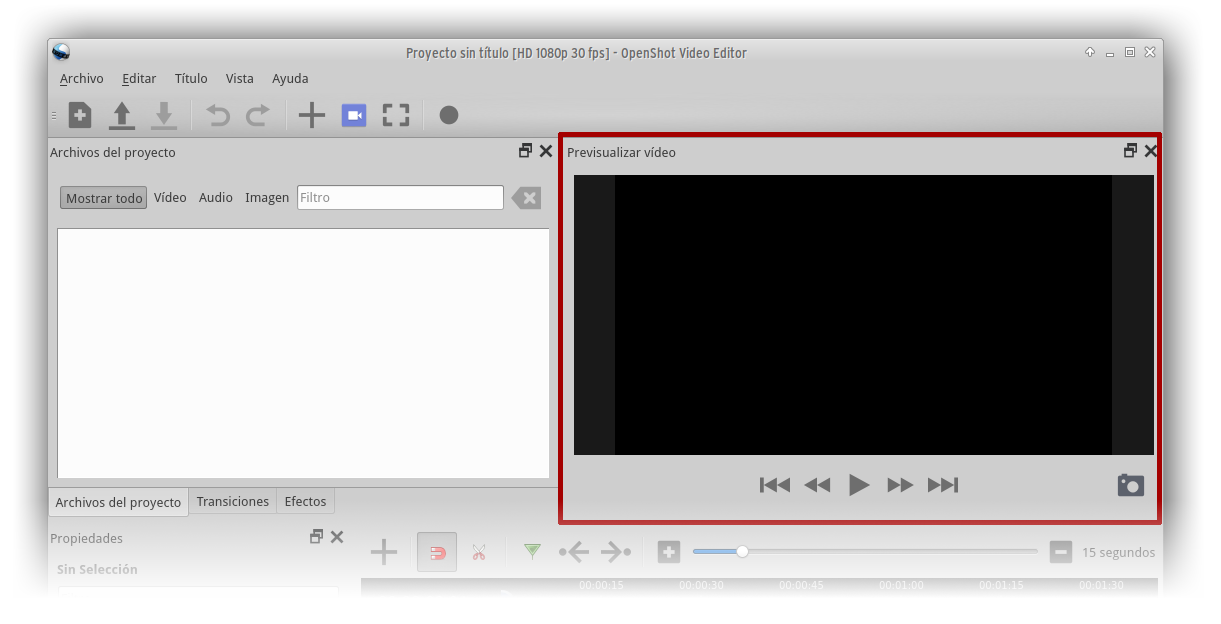This screenshot has height=624, width=1221.
Task: Enable the razor cut tool
Action: (x=479, y=552)
